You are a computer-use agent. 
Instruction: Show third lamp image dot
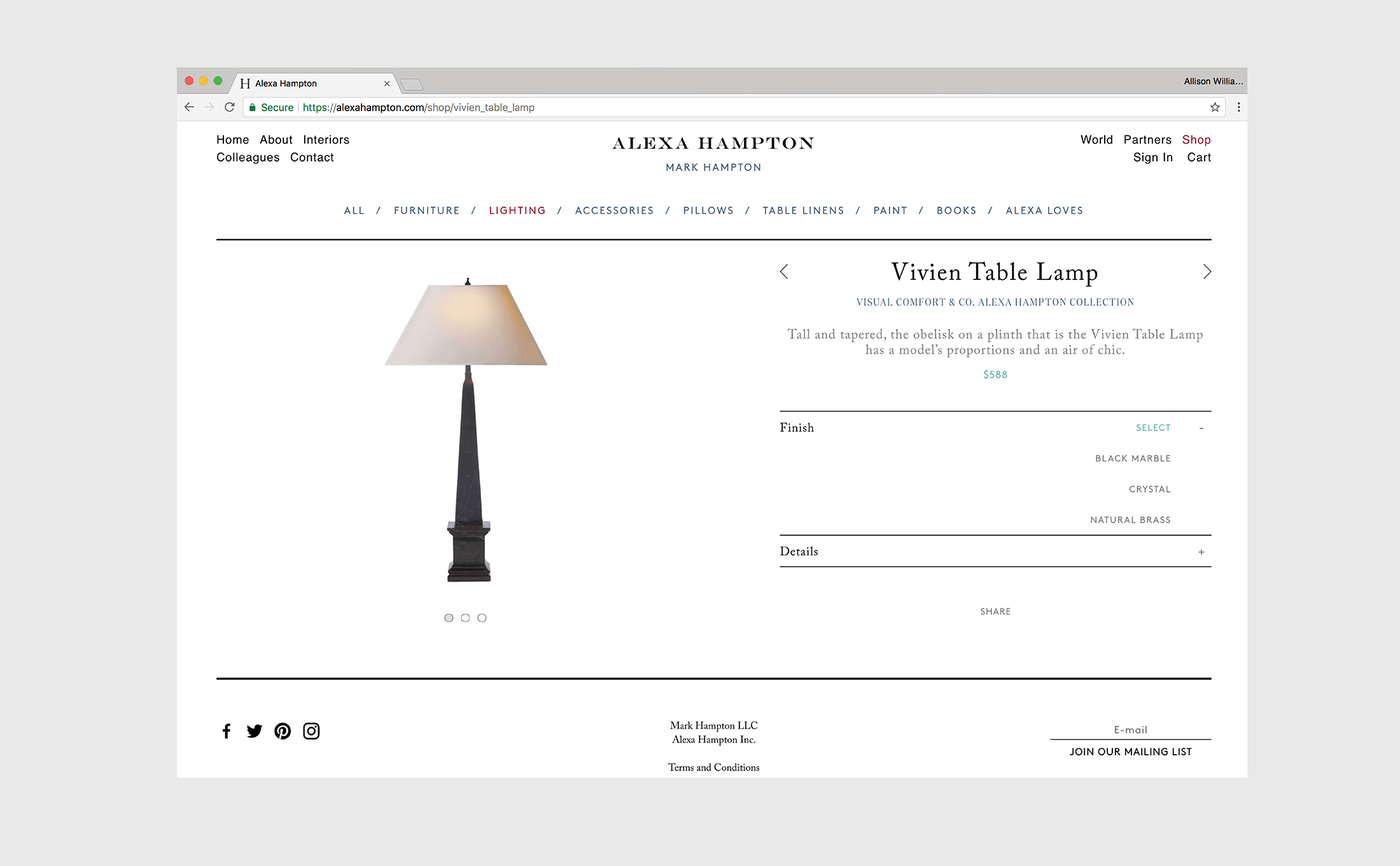click(482, 618)
